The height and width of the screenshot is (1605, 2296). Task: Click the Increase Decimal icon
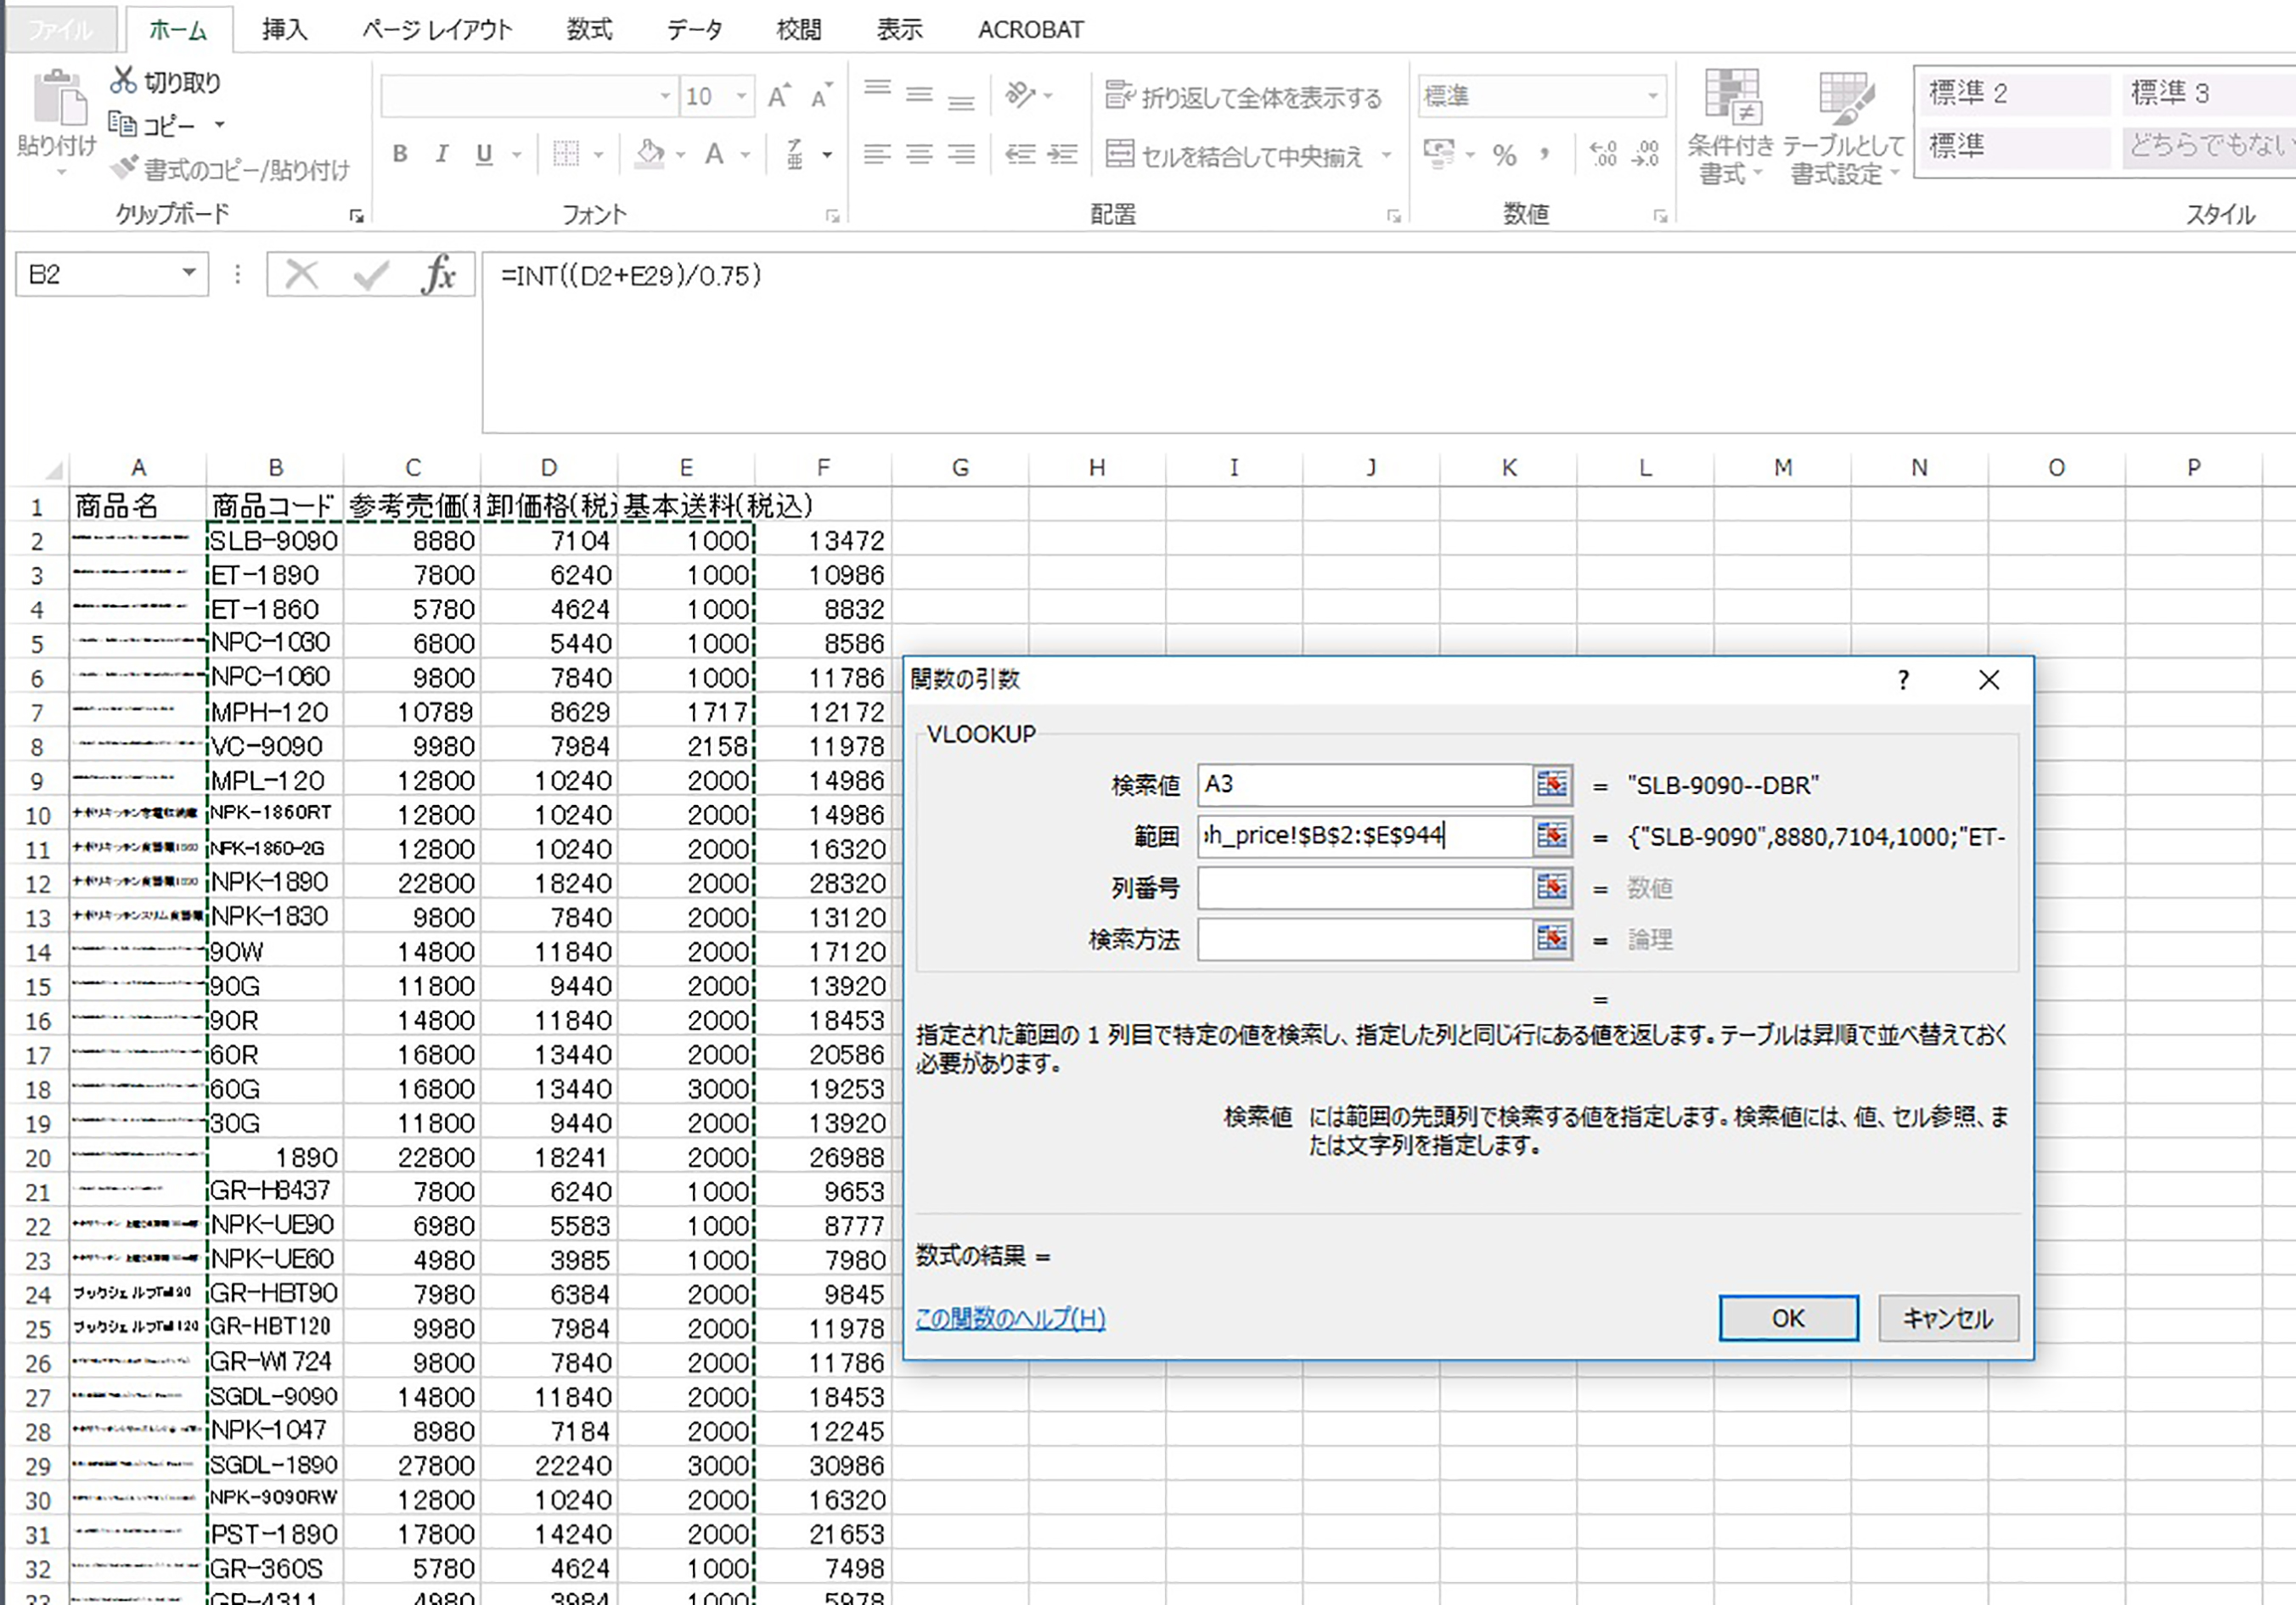[x=1604, y=154]
